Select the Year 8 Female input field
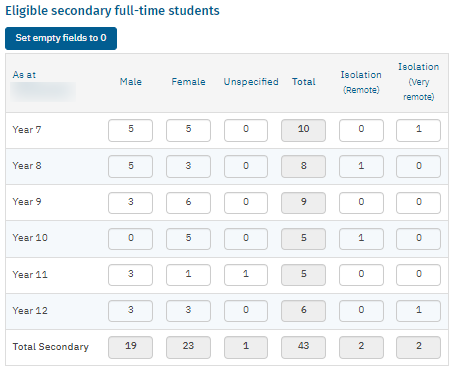Image resolution: width=456 pixels, height=371 pixels. coord(188,166)
